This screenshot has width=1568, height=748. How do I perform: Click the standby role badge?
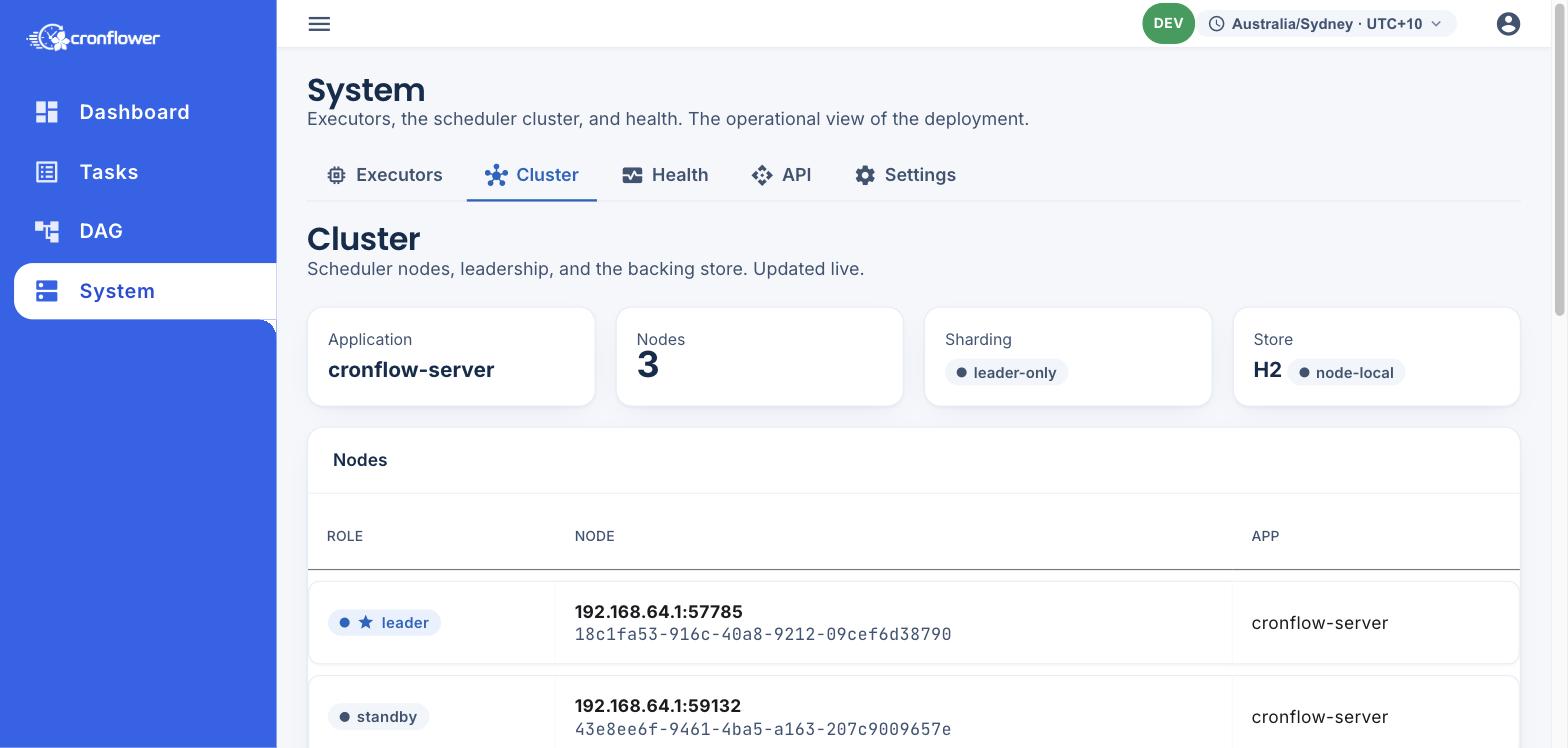point(378,717)
